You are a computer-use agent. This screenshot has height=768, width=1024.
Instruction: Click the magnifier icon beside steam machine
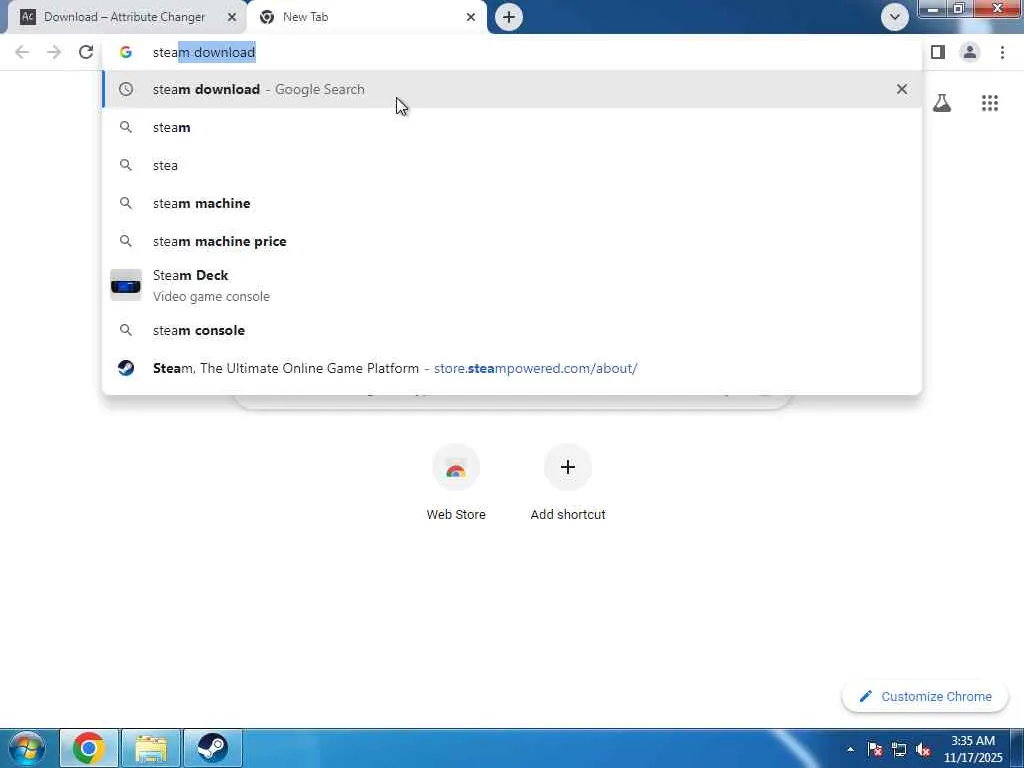point(125,203)
